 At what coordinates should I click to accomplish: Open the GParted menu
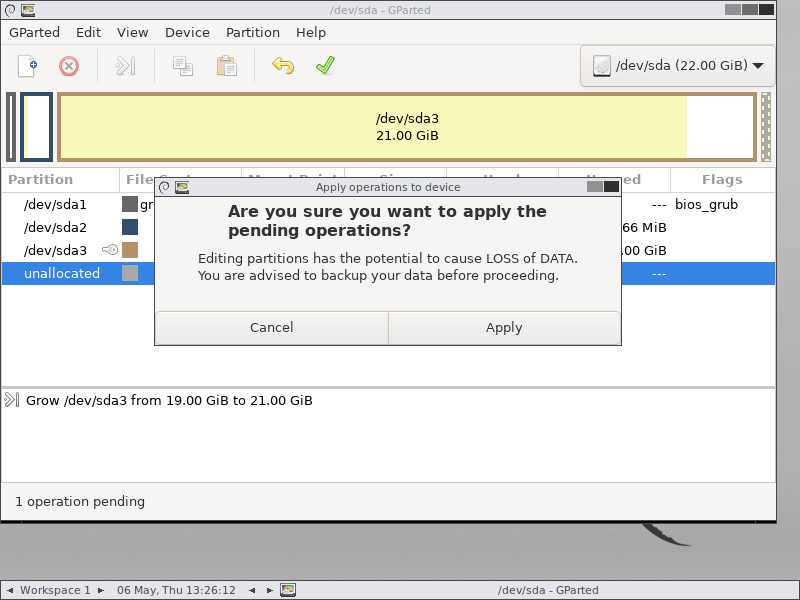click(x=35, y=32)
